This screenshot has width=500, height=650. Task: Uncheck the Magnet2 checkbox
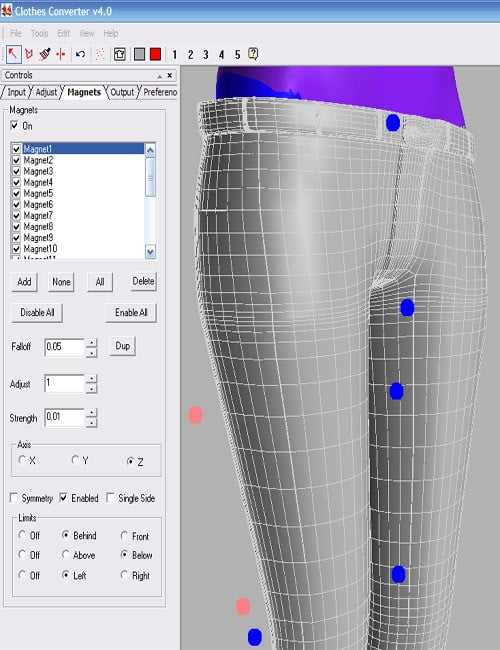[17, 160]
